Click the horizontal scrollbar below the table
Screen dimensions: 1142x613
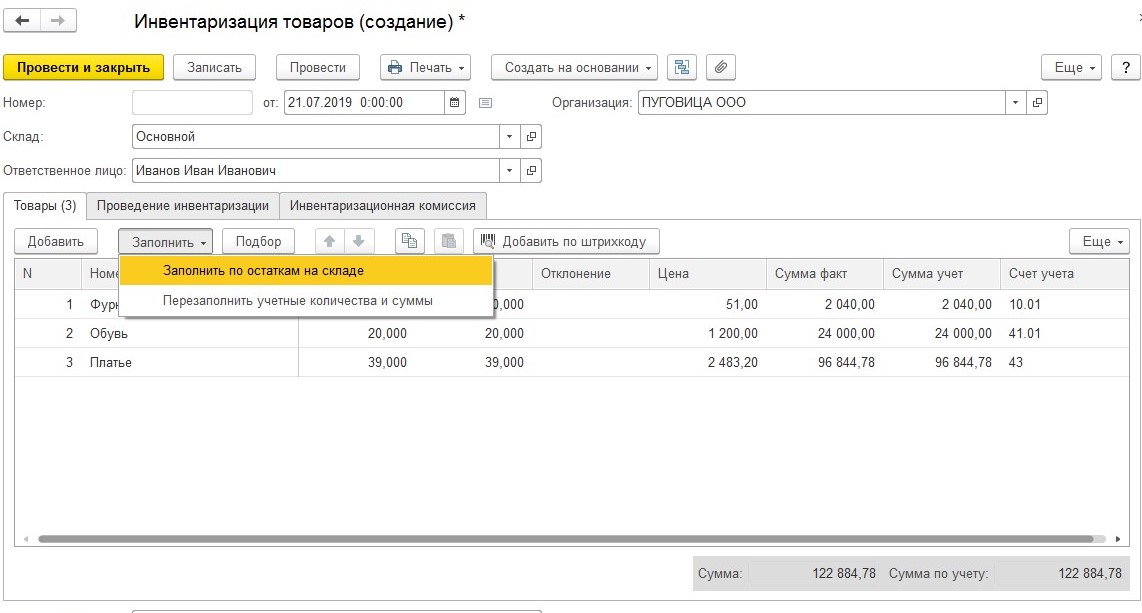pyautogui.click(x=560, y=539)
